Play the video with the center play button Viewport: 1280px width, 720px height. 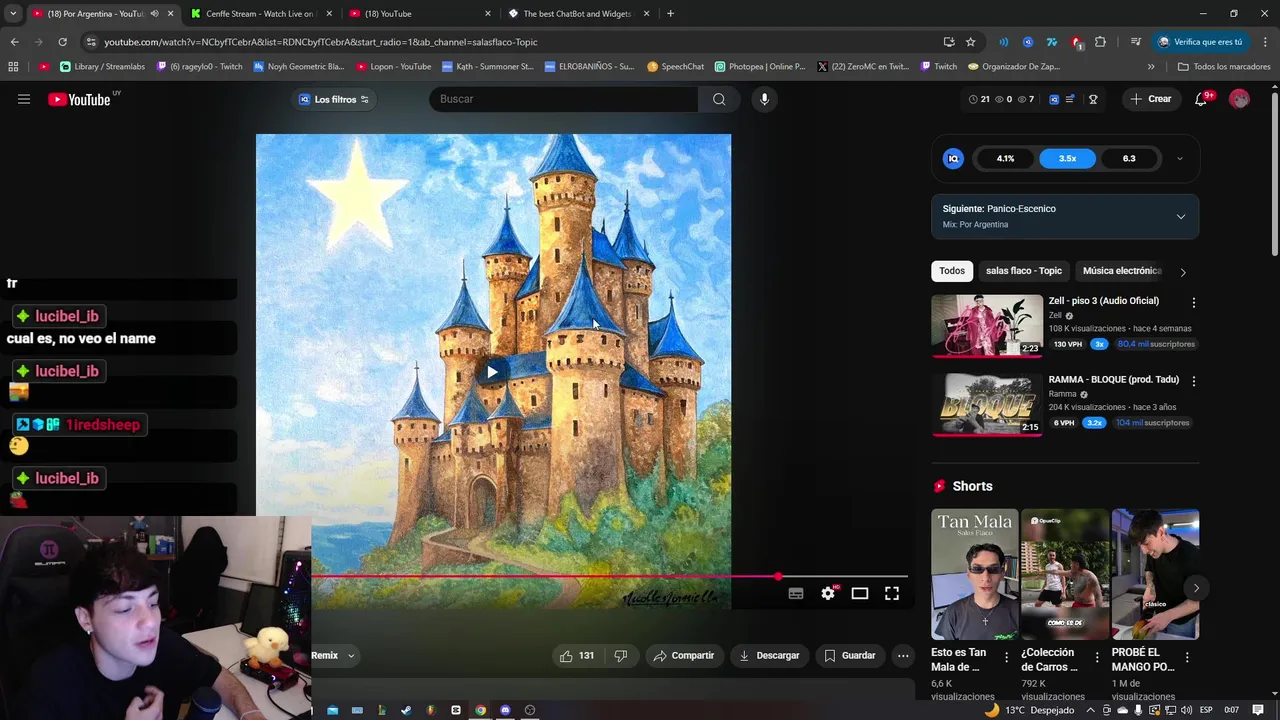point(492,372)
